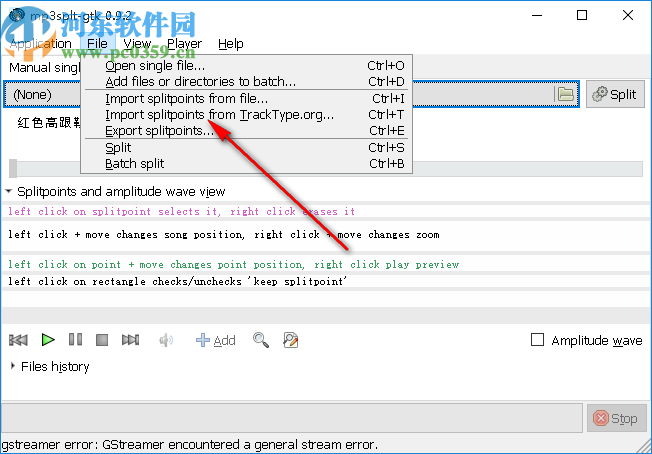Click the empty progress bar beside Stop
The width and height of the screenshot is (652, 454).
pyautogui.click(x=292, y=418)
